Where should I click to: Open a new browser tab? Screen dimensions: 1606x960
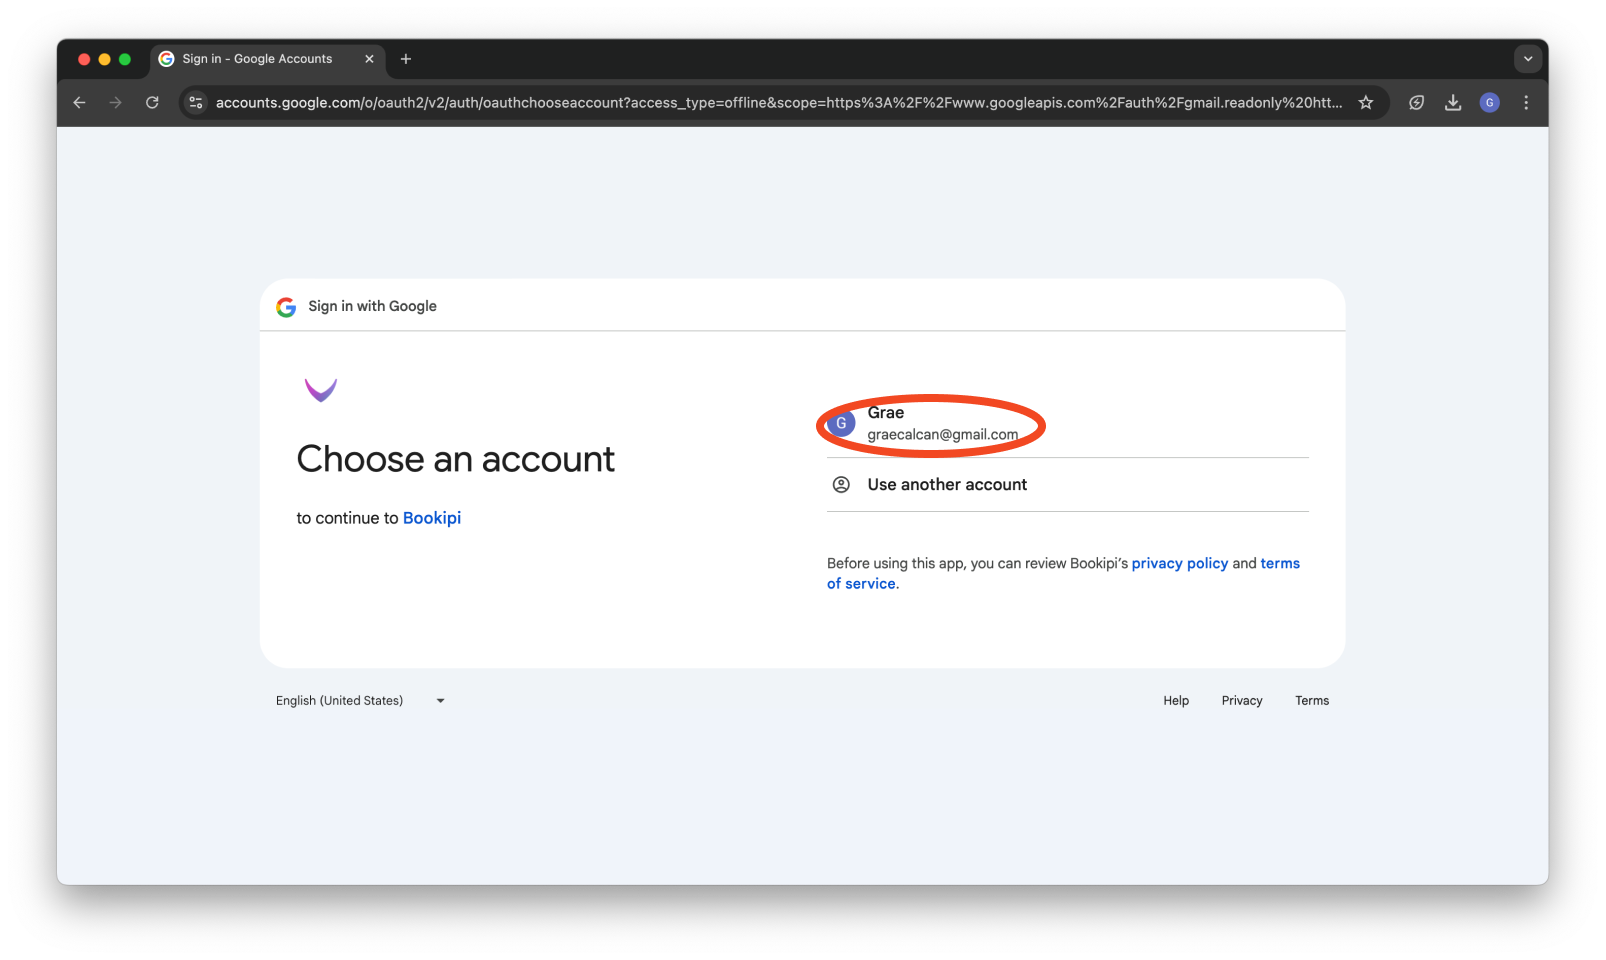click(406, 59)
